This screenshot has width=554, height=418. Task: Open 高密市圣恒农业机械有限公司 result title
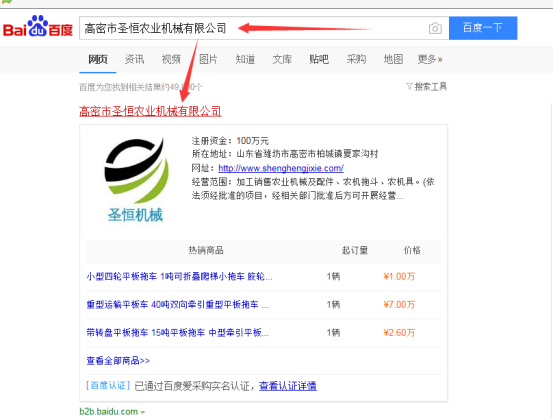click(151, 111)
